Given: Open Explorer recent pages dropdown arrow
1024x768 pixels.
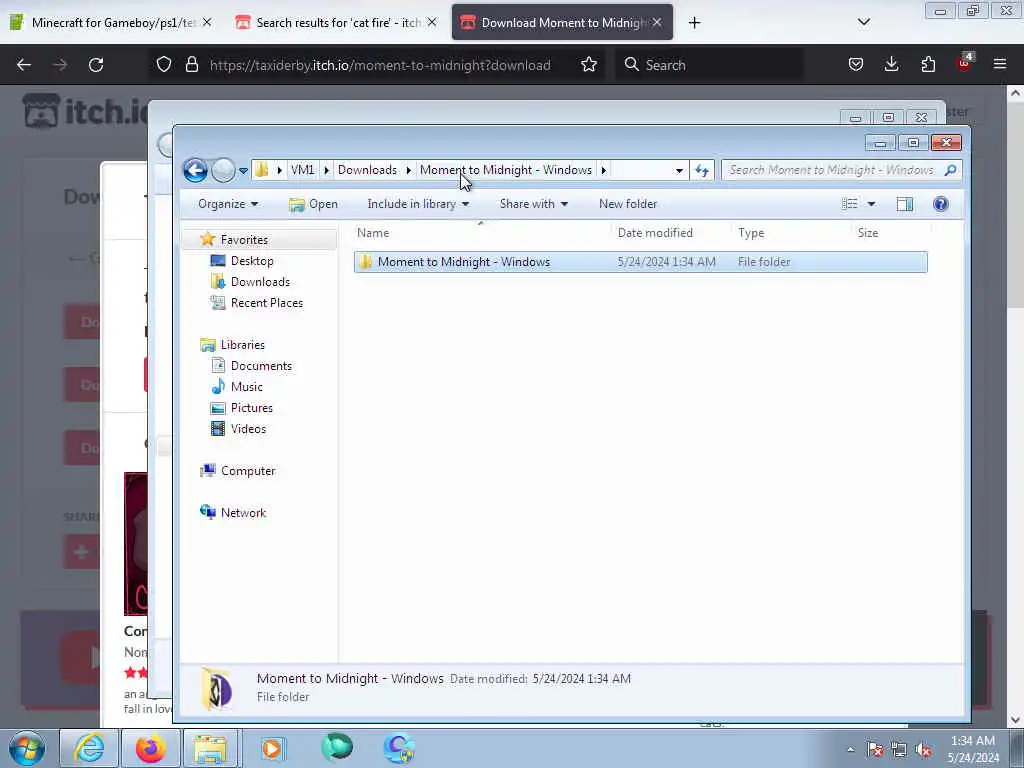Looking at the screenshot, I should 243,171.
